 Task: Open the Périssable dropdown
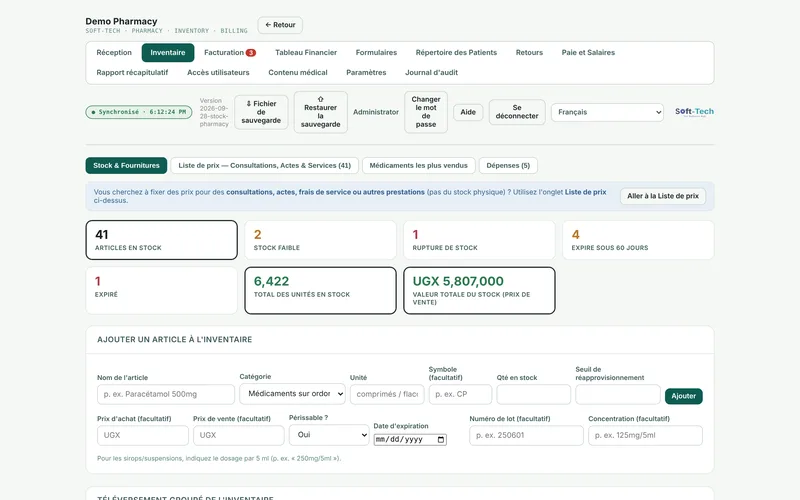[329, 435]
